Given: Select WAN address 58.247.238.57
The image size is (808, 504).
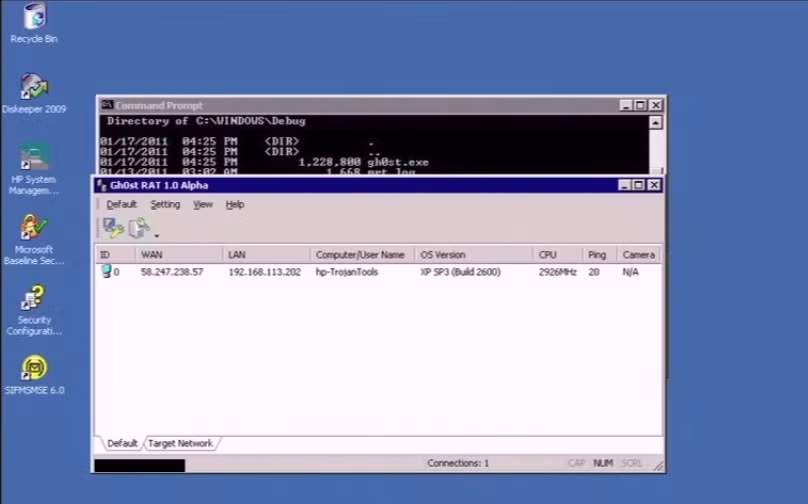Looking at the screenshot, I should click(172, 272).
